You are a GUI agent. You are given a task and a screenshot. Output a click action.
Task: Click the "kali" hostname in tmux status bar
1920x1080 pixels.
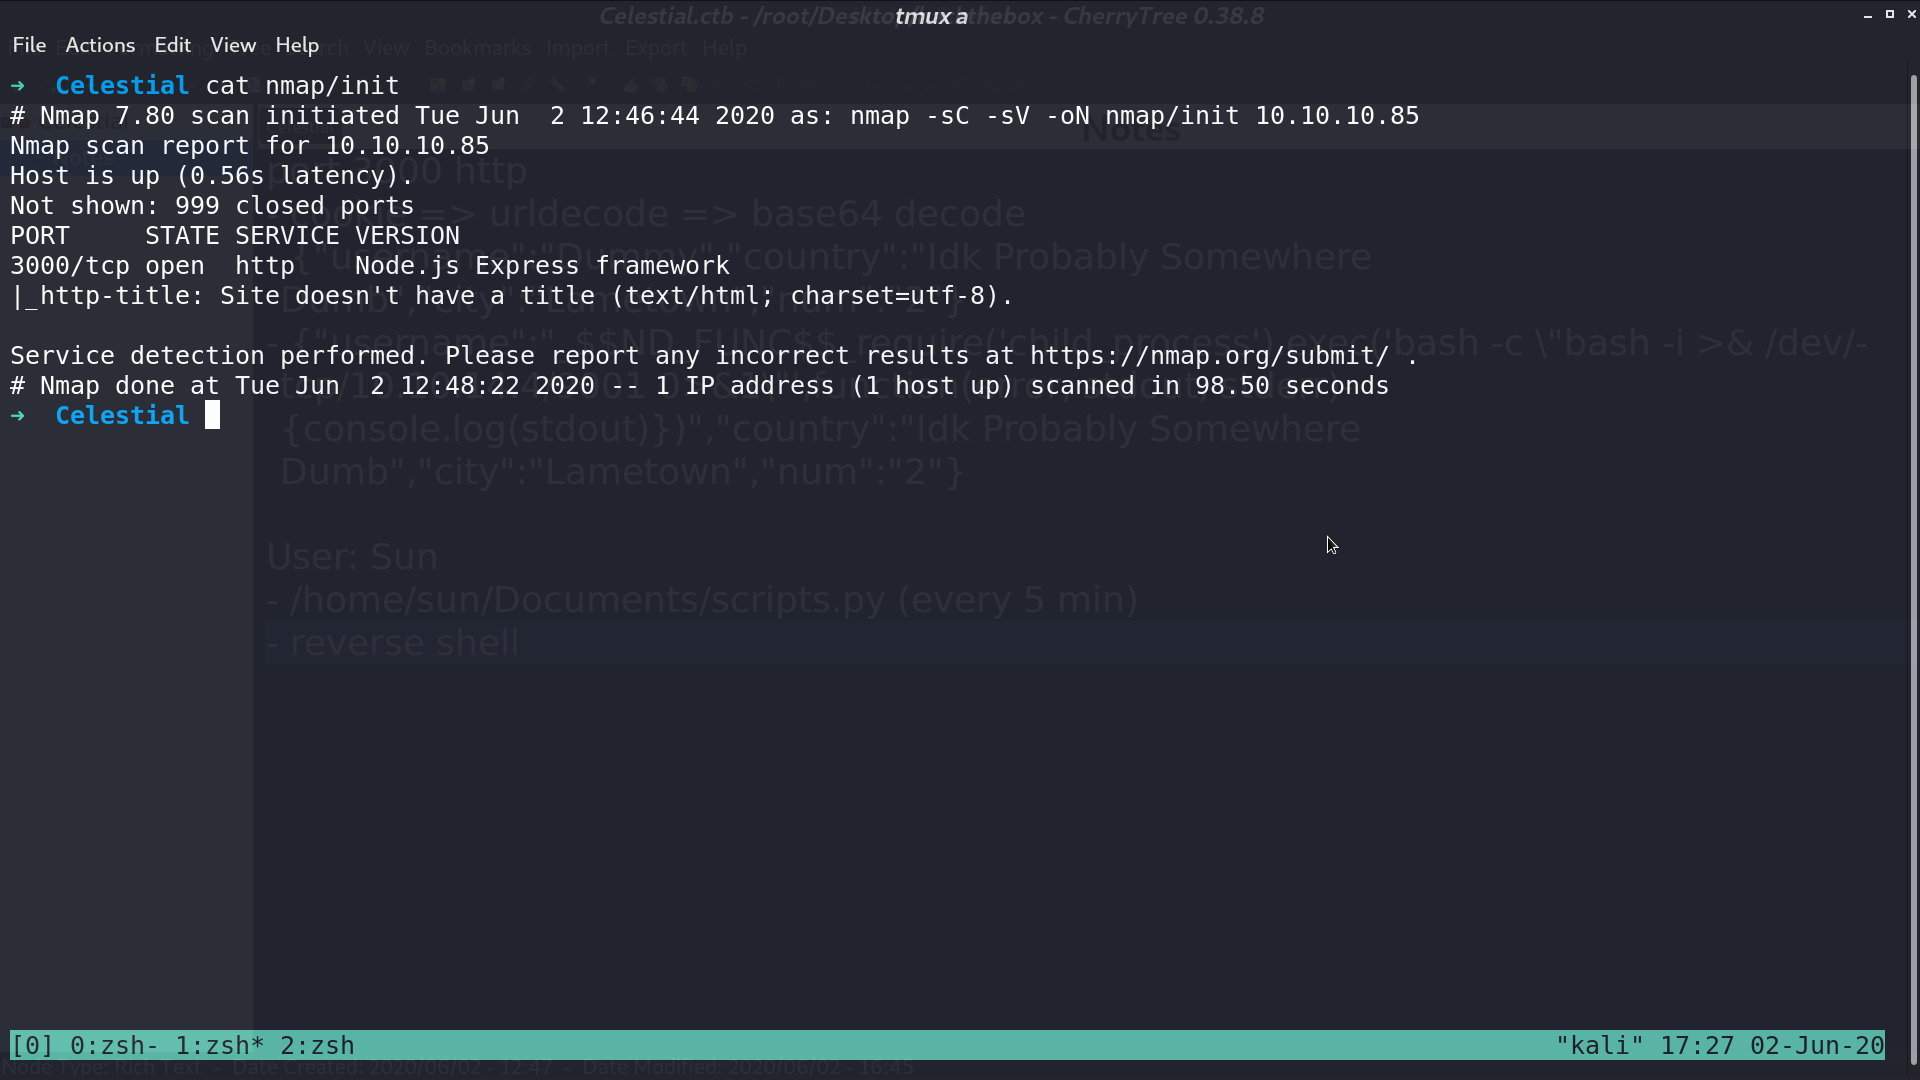(x=1600, y=1046)
